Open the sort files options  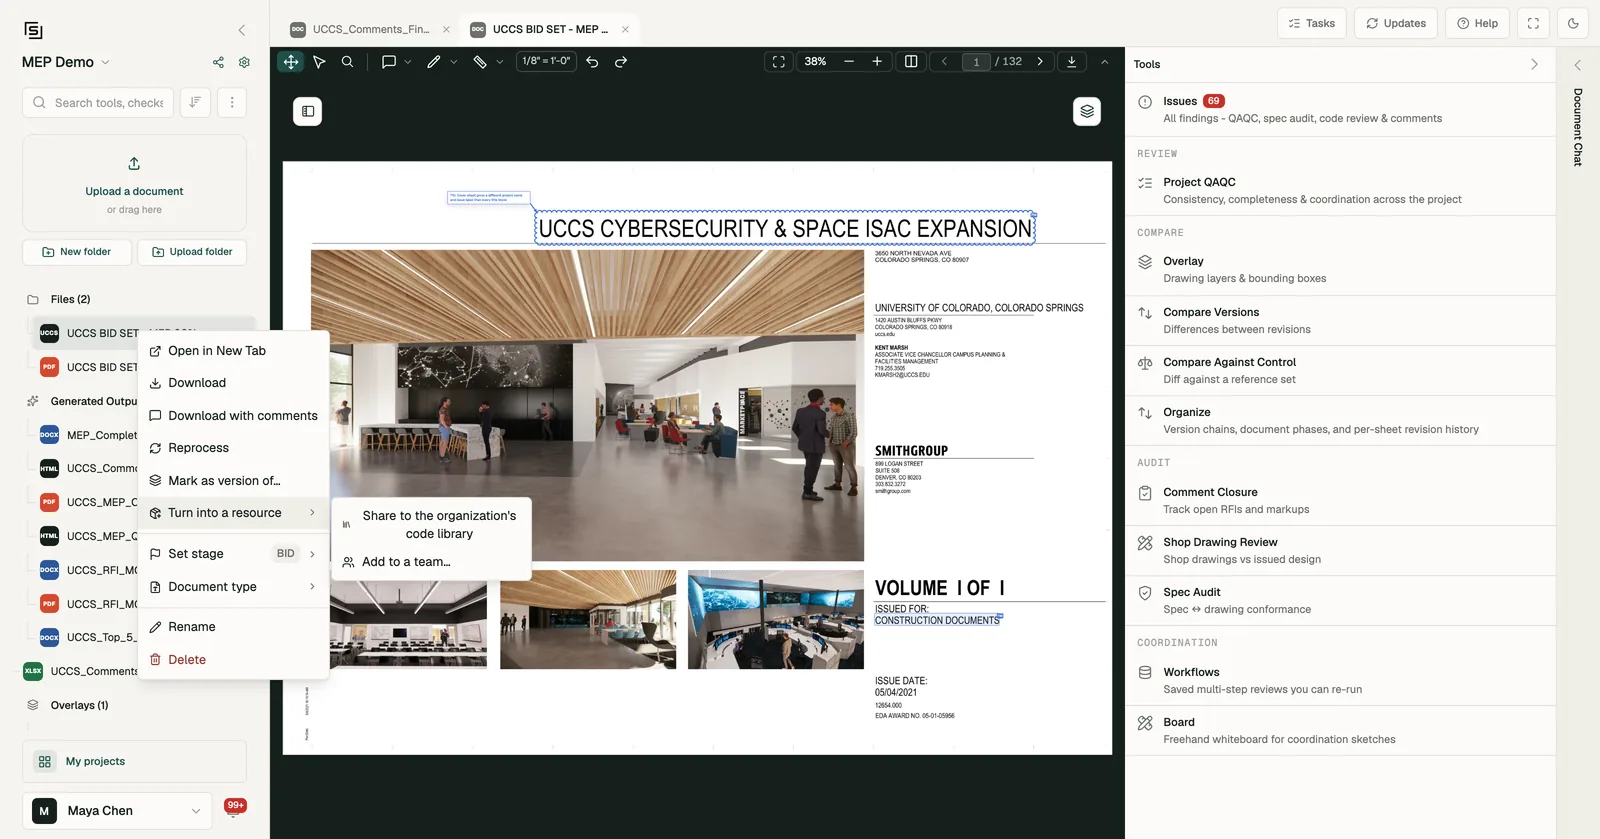[x=195, y=102]
